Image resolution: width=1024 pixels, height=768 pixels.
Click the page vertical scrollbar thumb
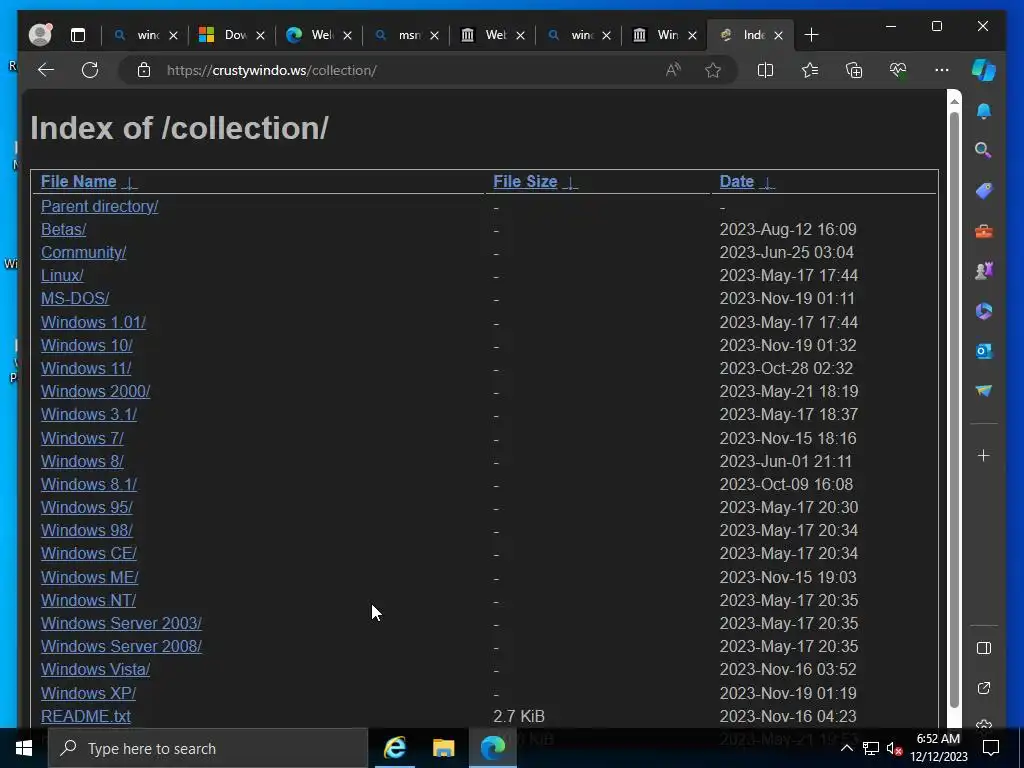point(954,411)
